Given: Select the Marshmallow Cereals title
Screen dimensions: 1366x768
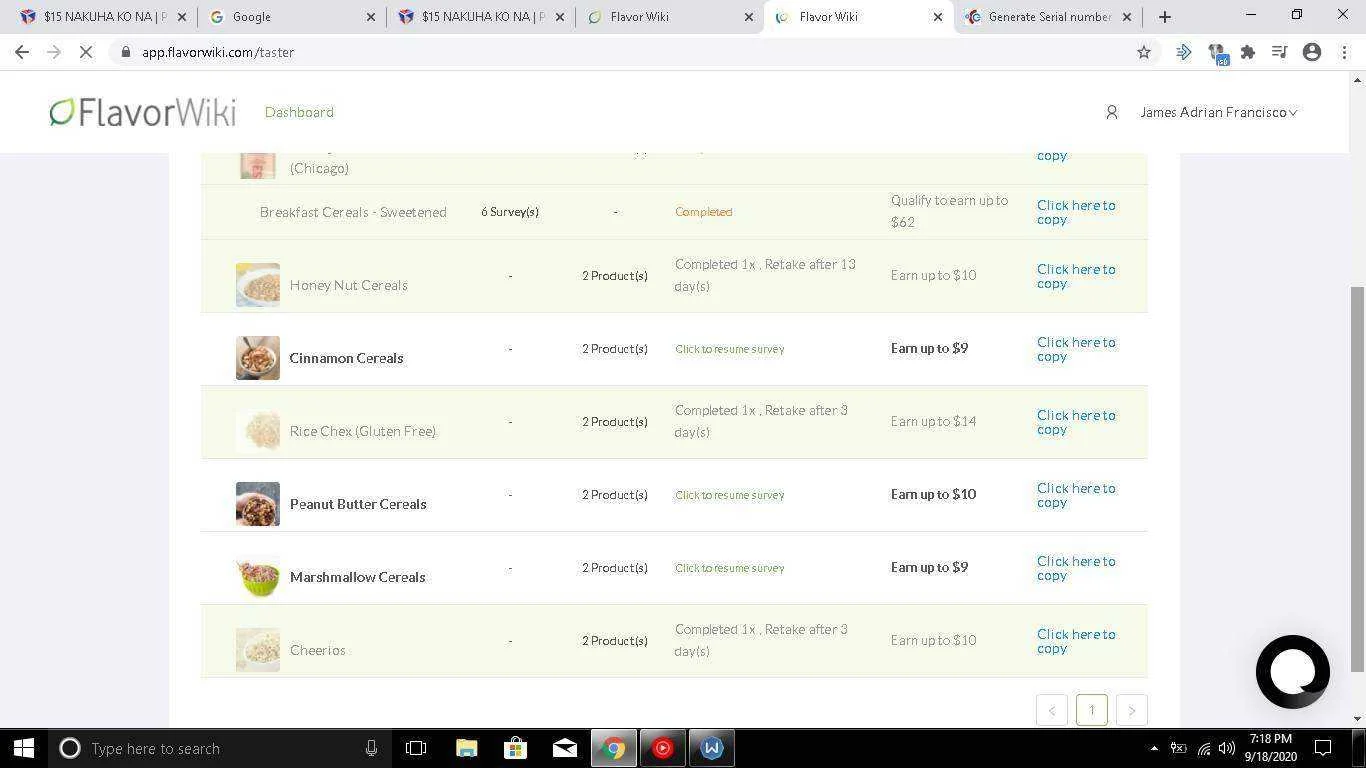Looking at the screenshot, I should click(x=357, y=577).
